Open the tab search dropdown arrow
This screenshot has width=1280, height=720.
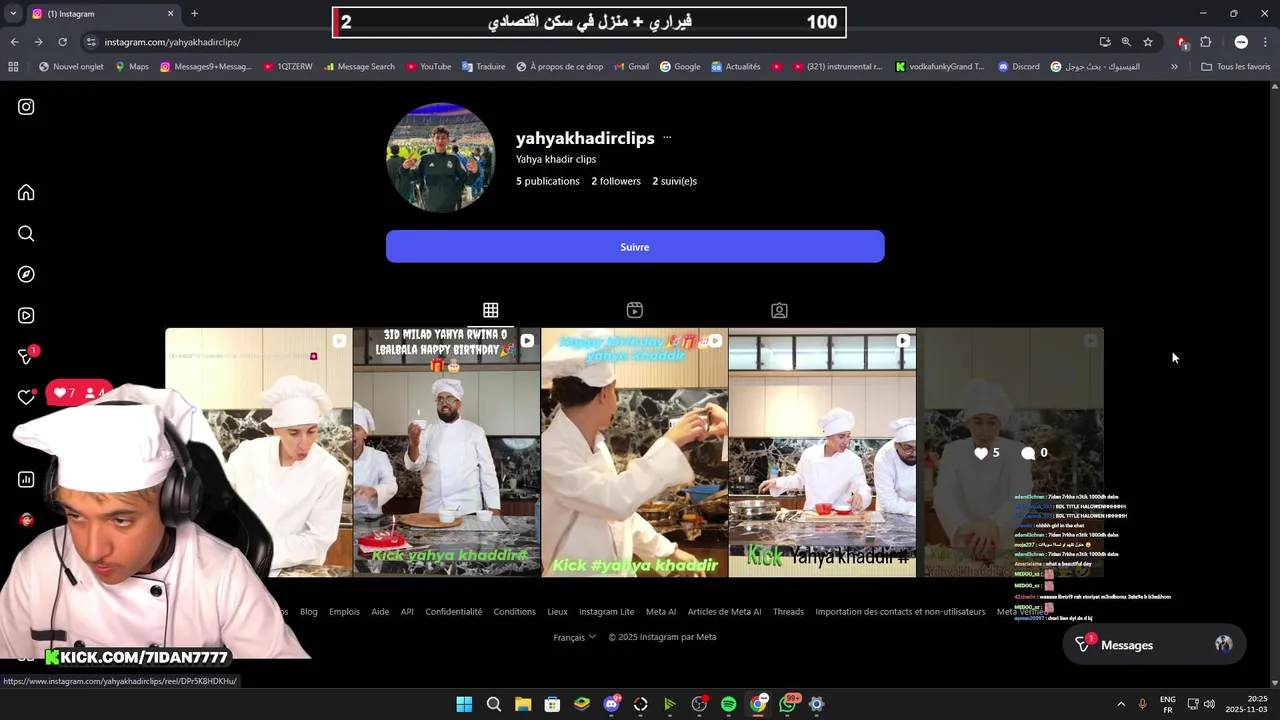[13, 13]
